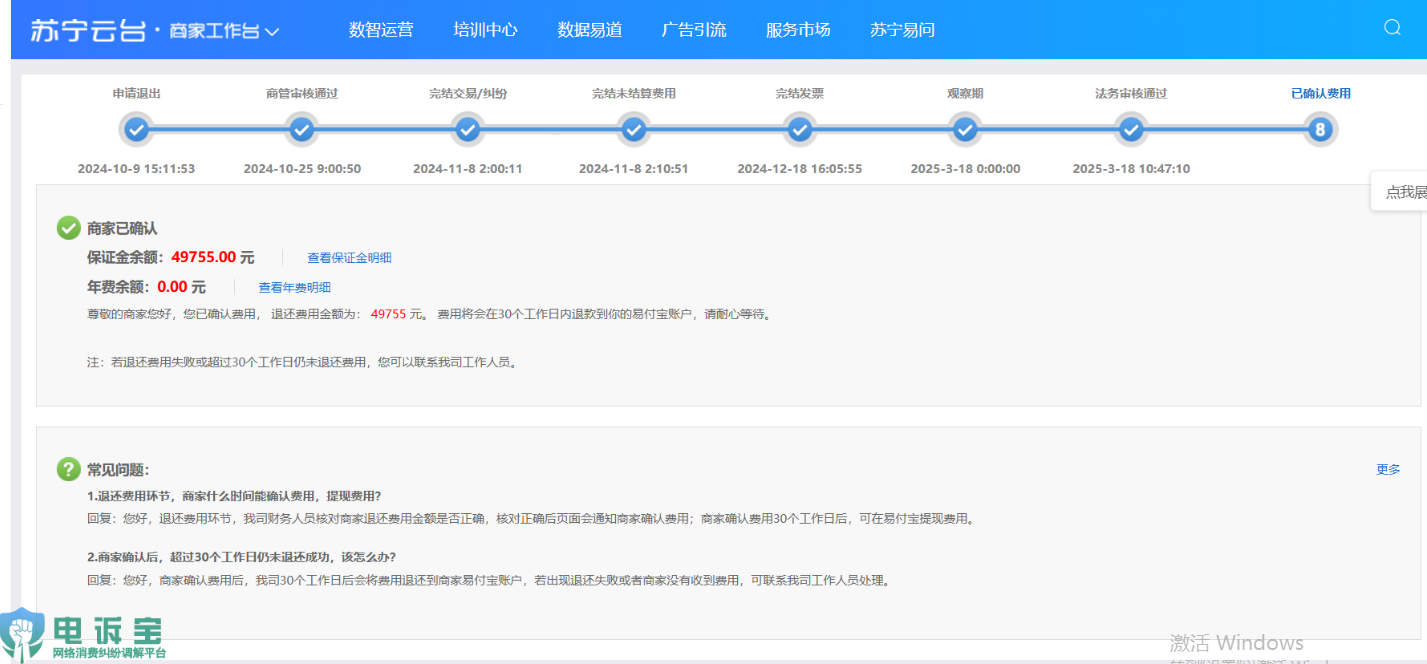Click the 观察期 step checkmark
1427x664 pixels.
[x=965, y=129]
